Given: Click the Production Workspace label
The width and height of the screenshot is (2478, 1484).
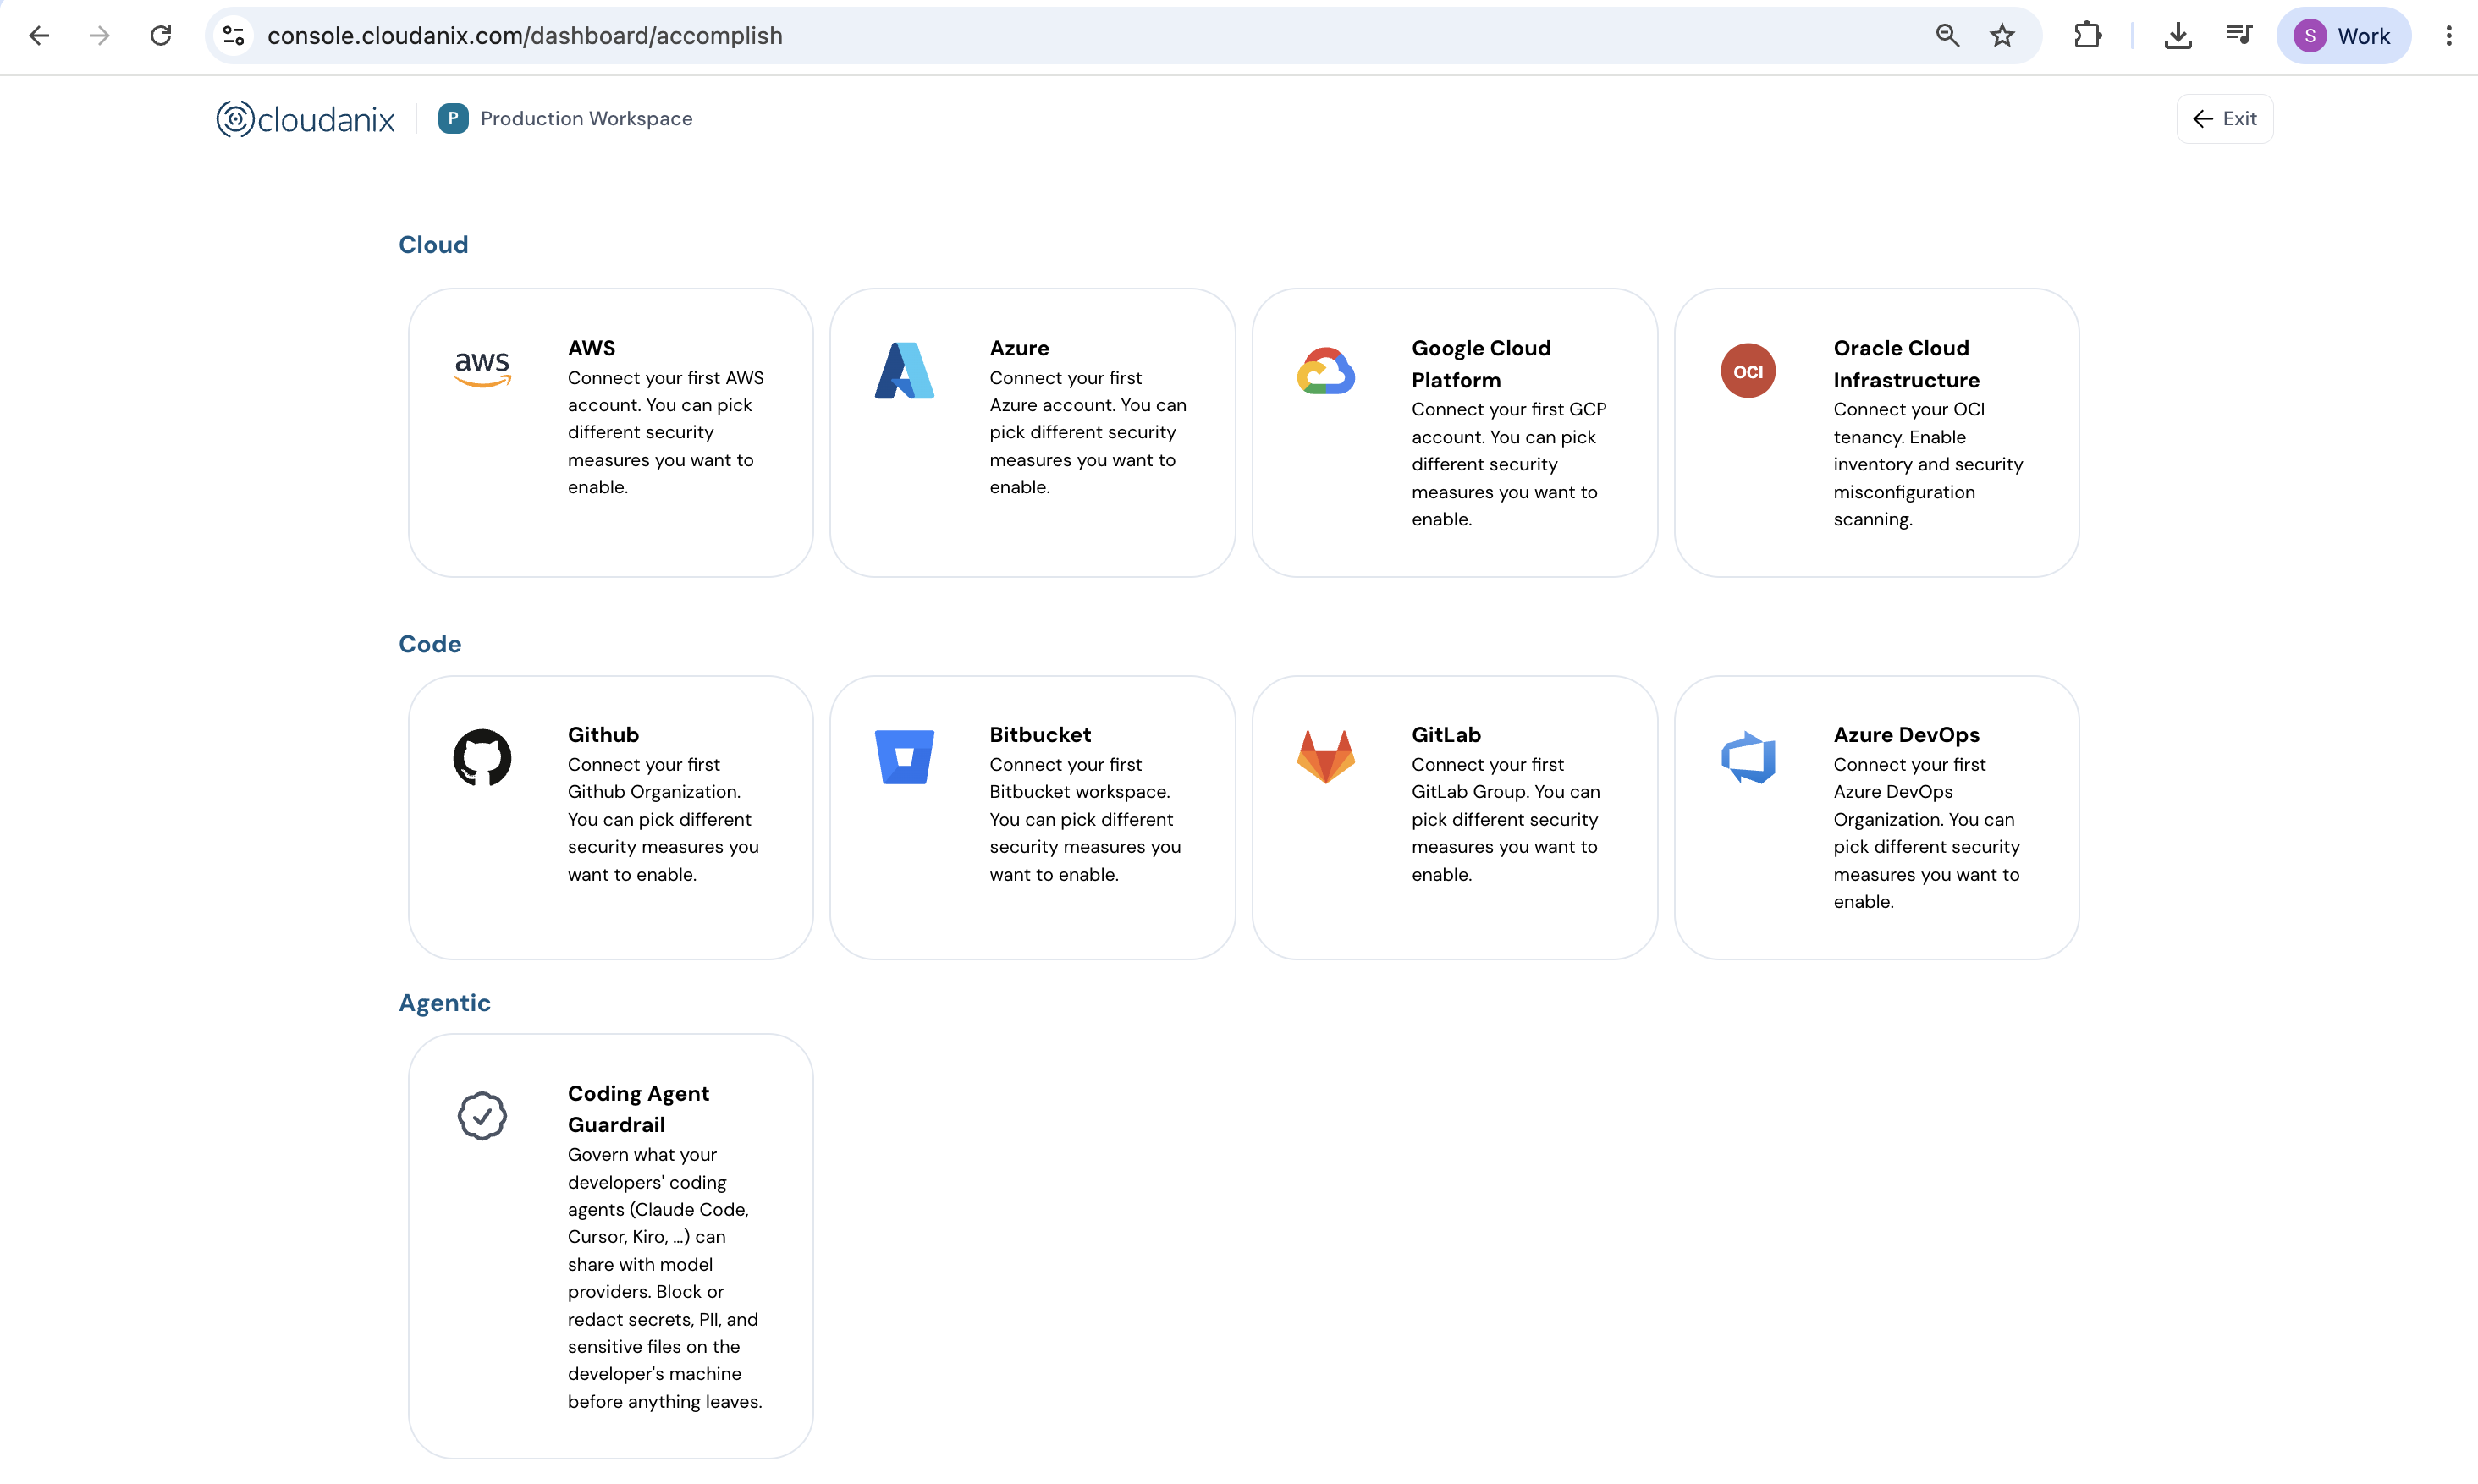Looking at the screenshot, I should coord(586,119).
